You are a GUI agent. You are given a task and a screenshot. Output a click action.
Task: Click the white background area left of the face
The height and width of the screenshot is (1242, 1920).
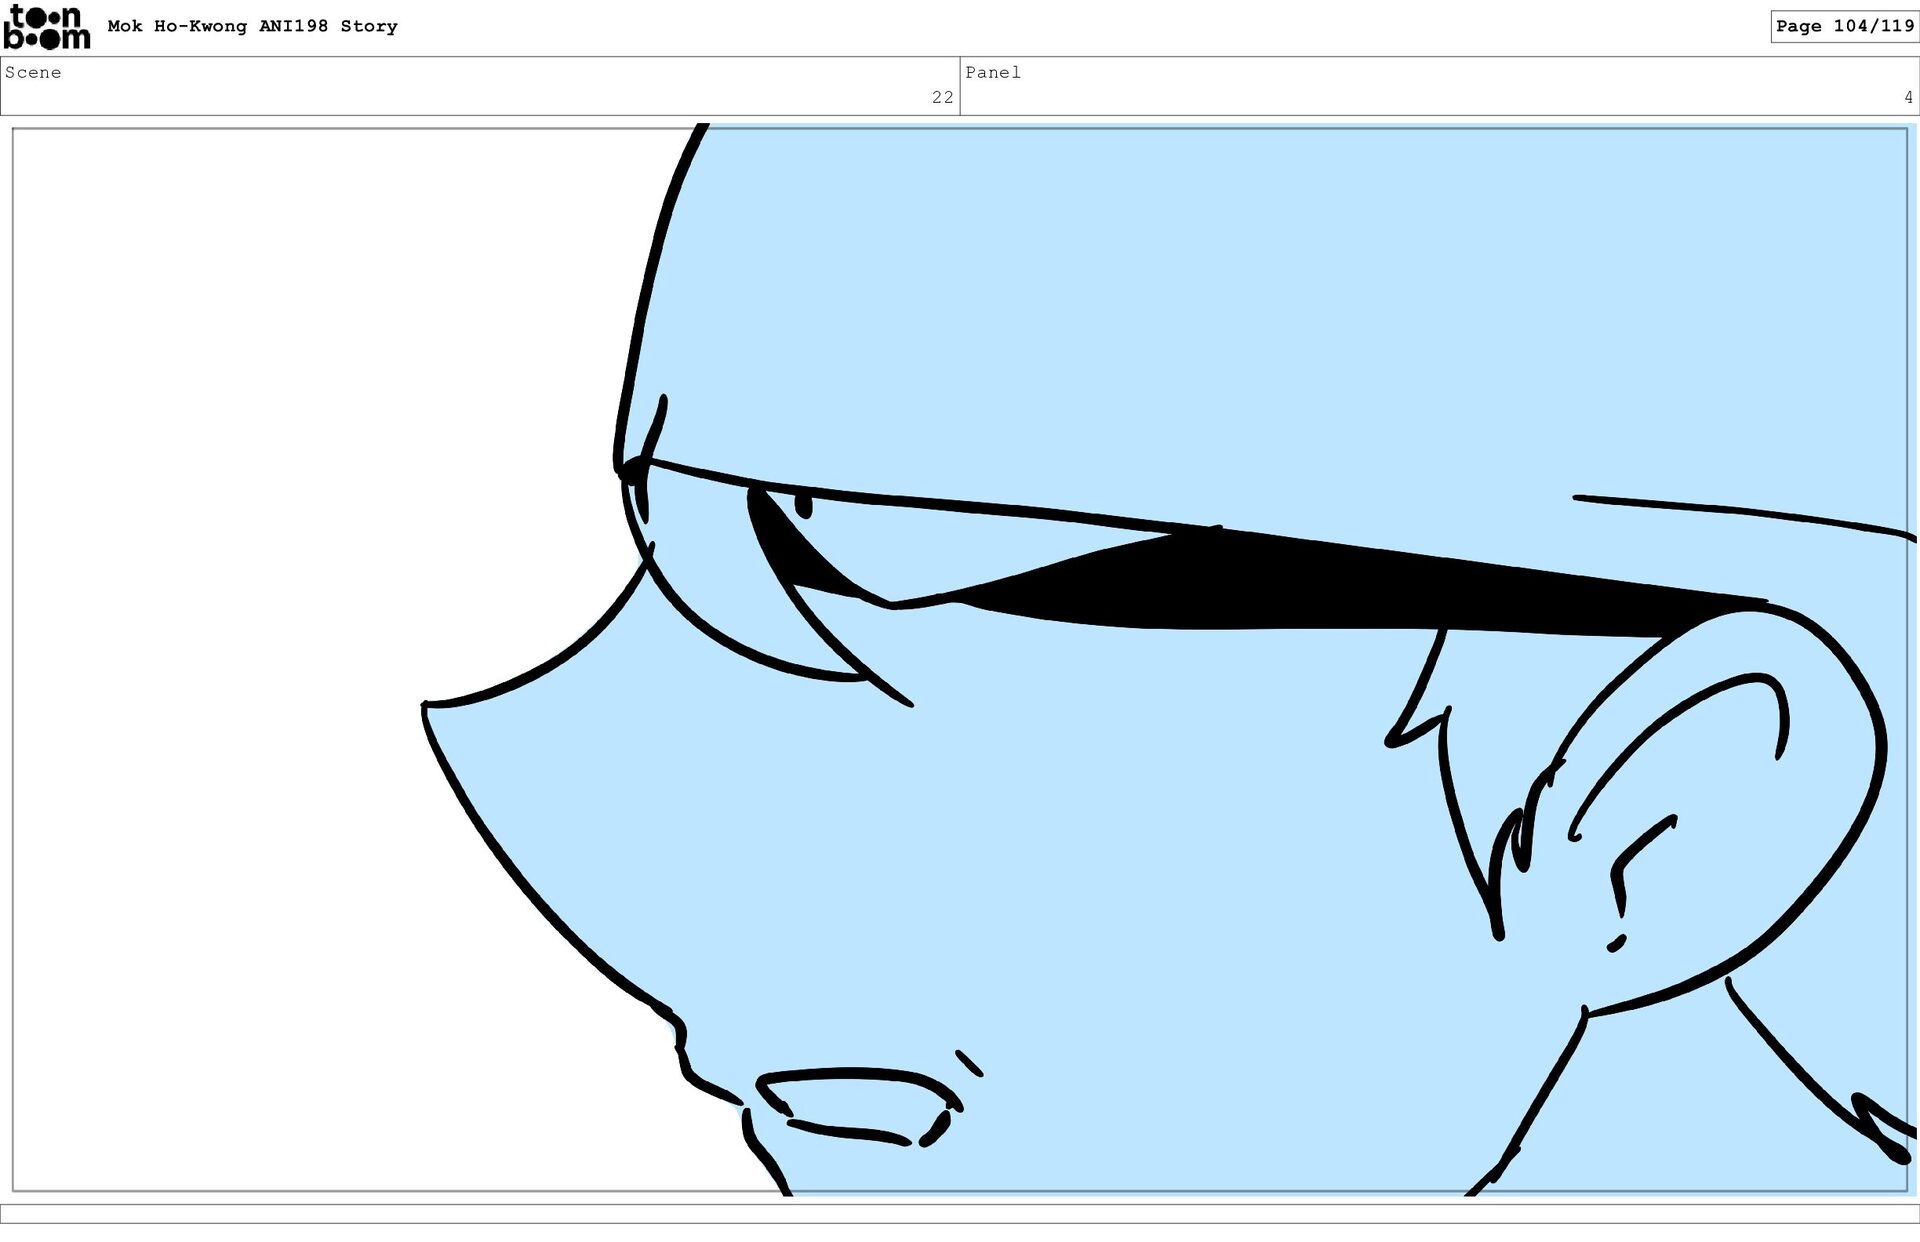[250, 600]
